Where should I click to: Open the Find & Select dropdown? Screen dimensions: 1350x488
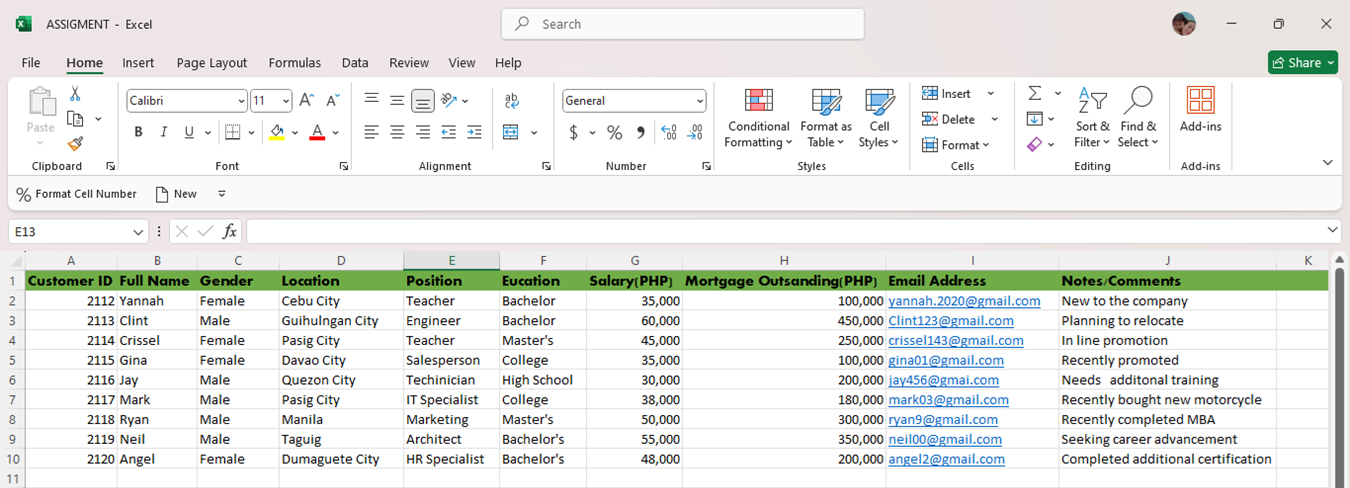pos(1138,118)
